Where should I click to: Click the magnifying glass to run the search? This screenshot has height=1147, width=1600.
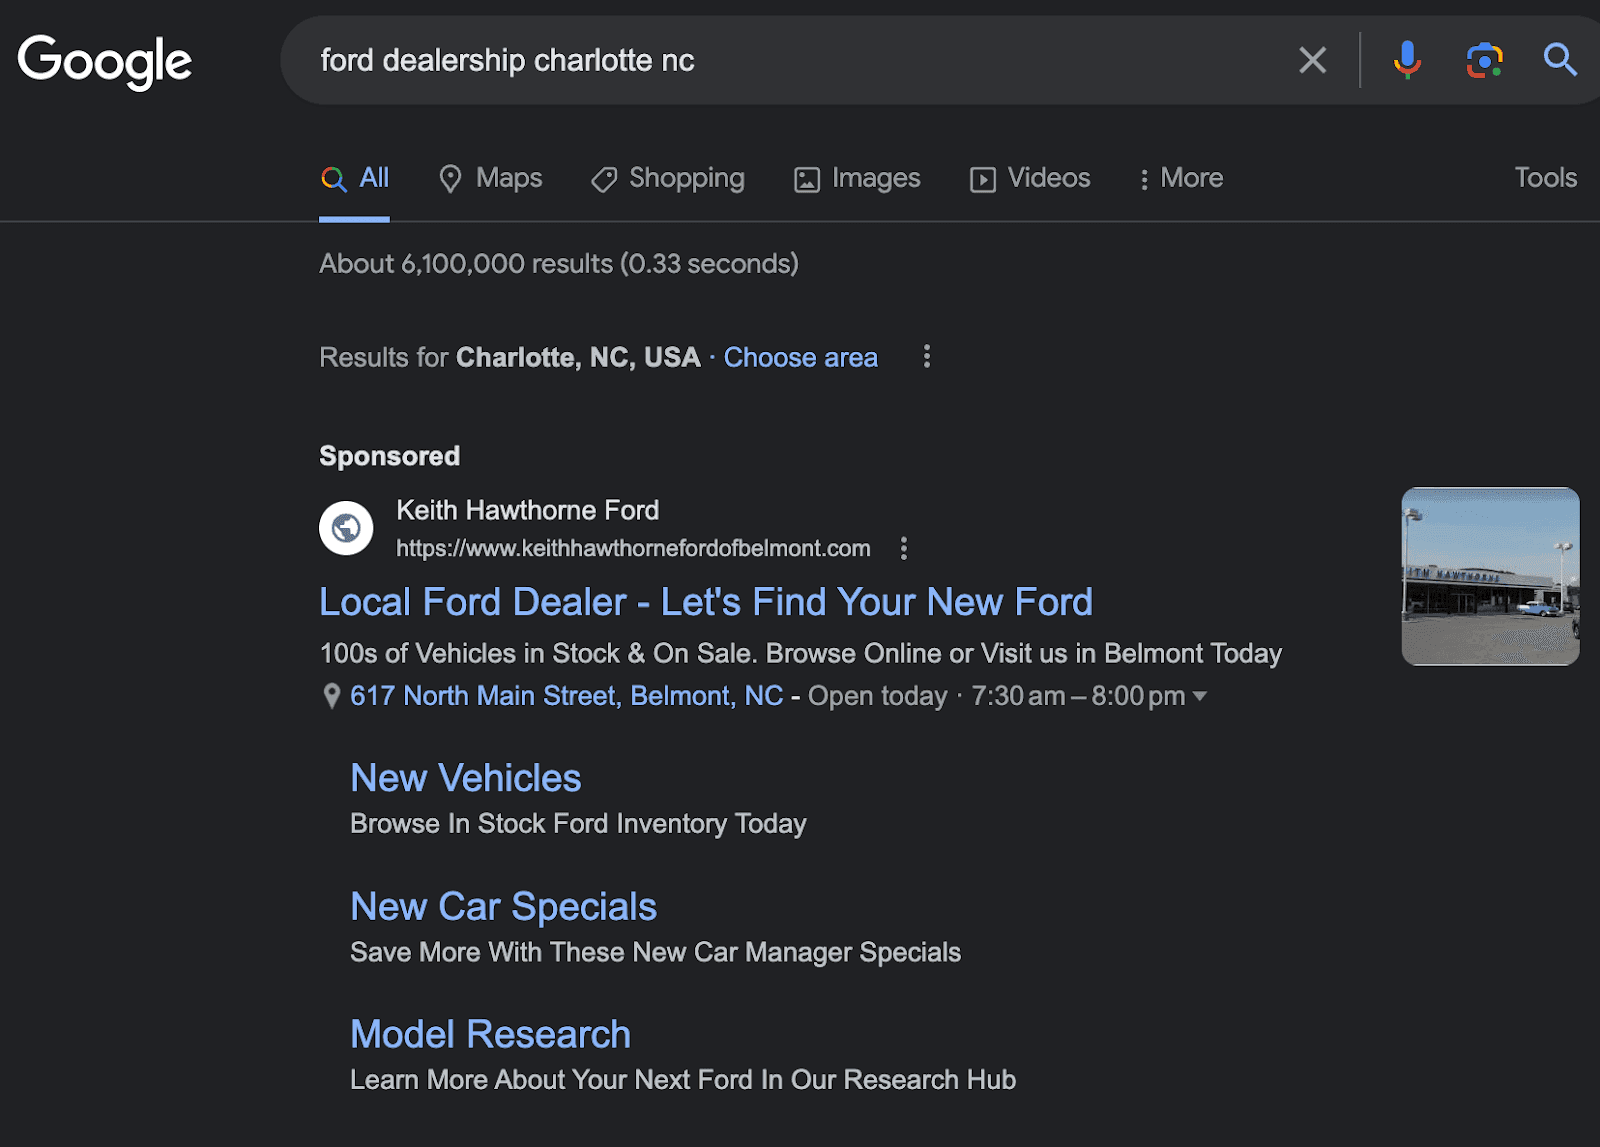[x=1558, y=60]
